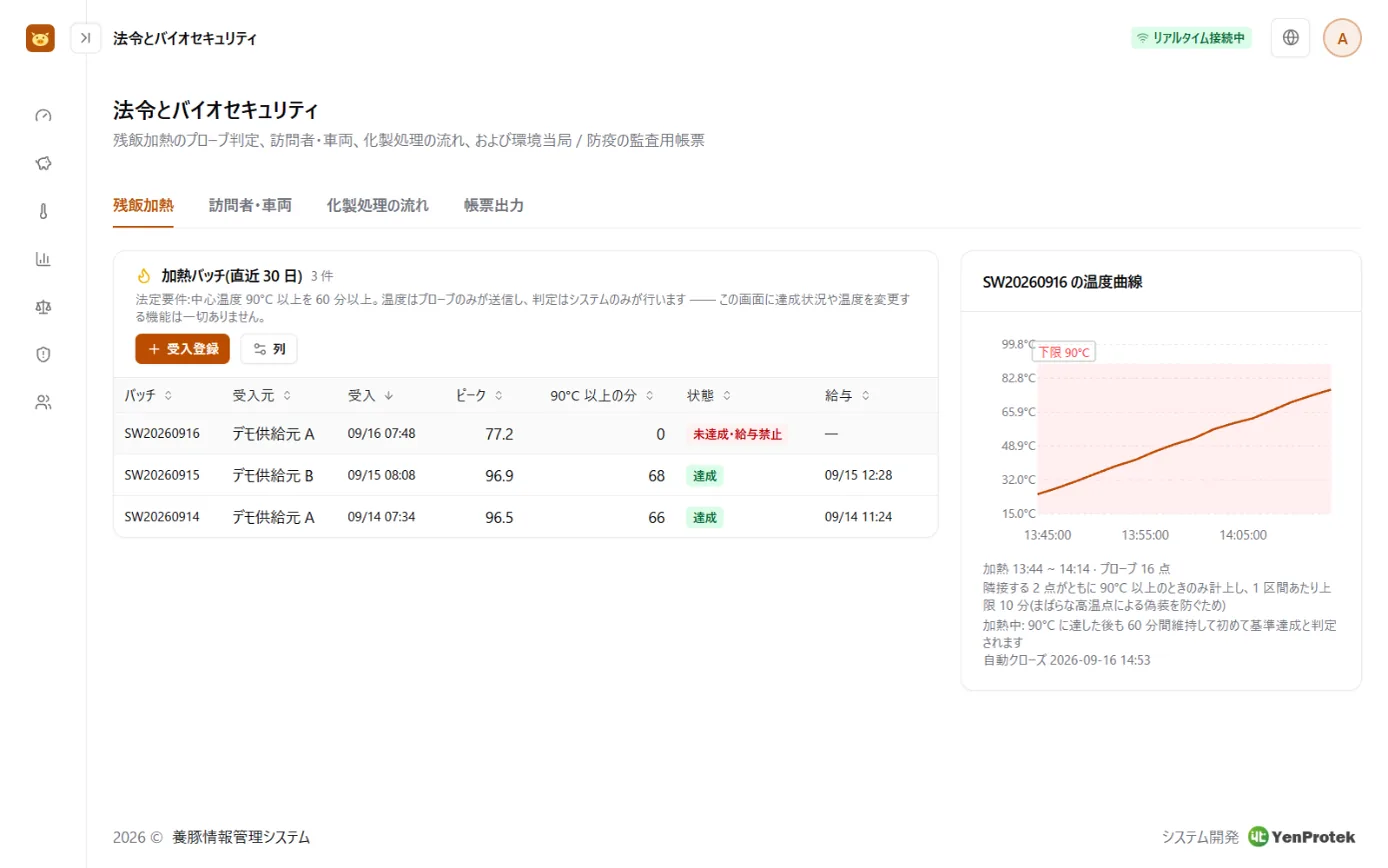Click the received time 09/16 07:48
The height and width of the screenshot is (868, 1388).
click(x=381, y=434)
